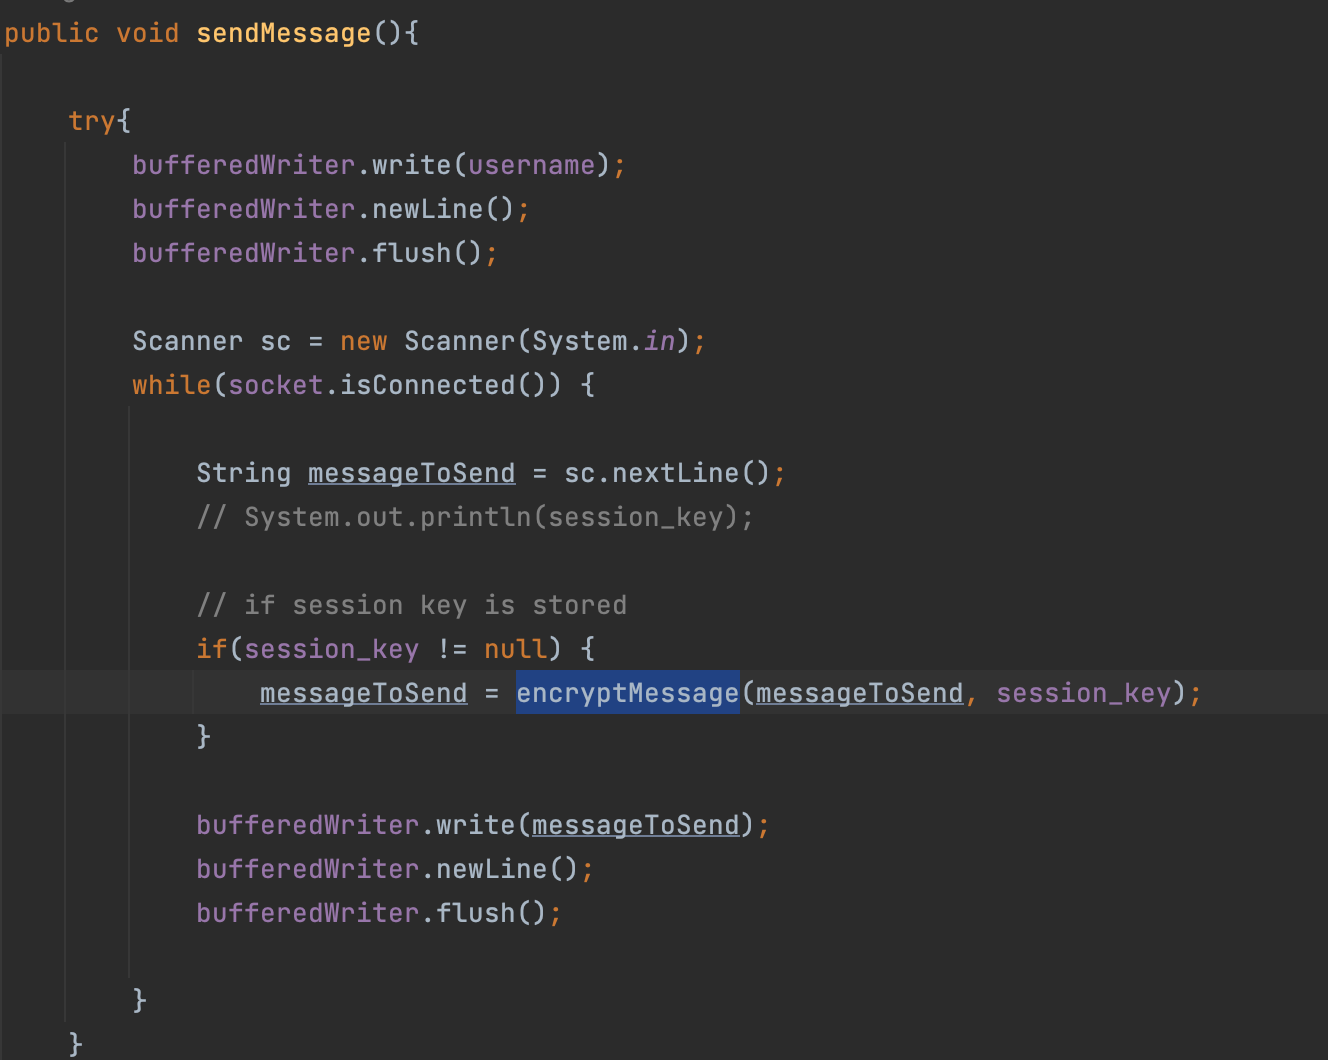Click username in bufferedWriter.write(username)

(x=531, y=165)
